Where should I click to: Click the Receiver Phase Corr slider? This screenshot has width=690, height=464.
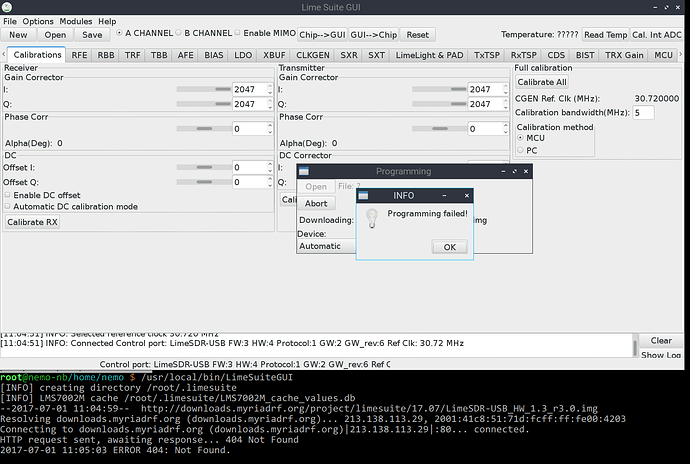[202, 129]
